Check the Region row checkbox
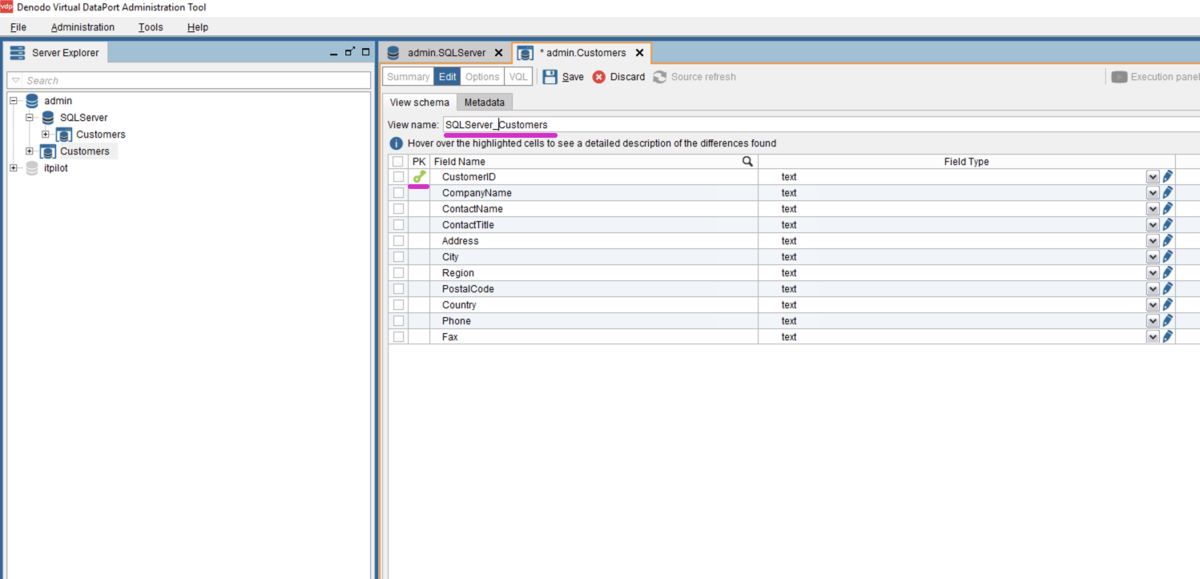This screenshot has width=1200, height=579. click(398, 273)
